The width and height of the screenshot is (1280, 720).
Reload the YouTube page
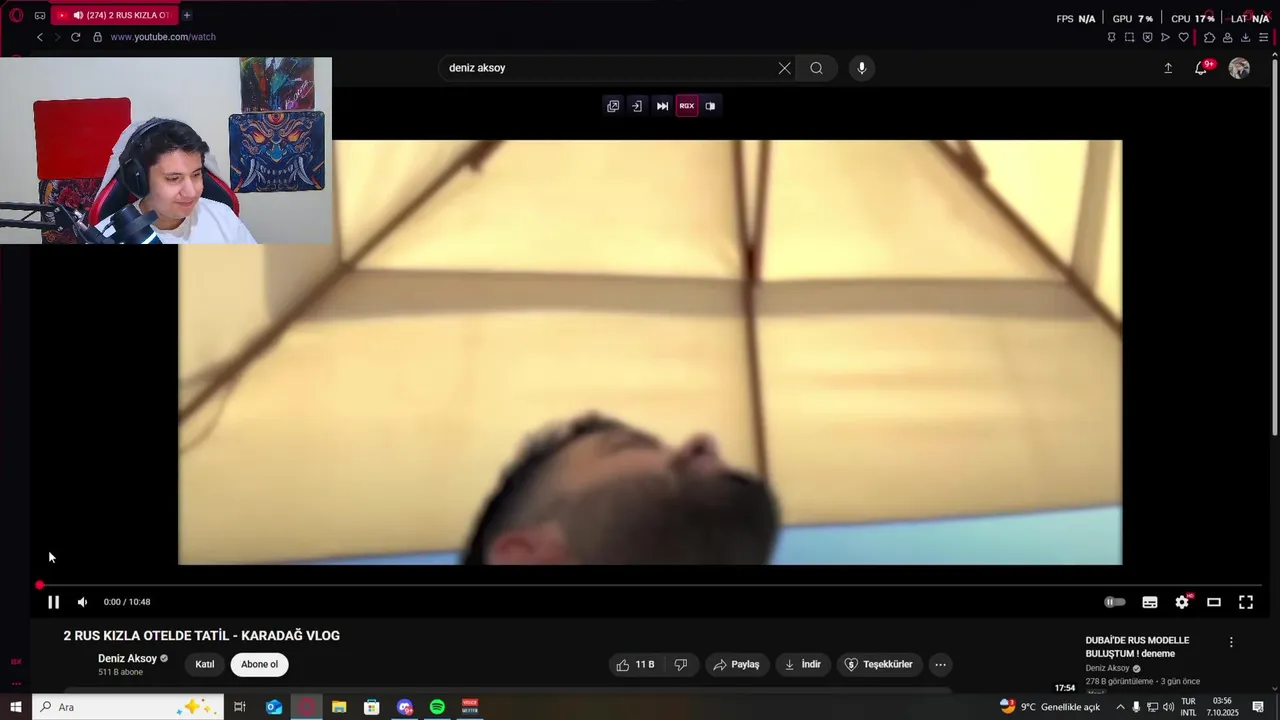(x=75, y=37)
